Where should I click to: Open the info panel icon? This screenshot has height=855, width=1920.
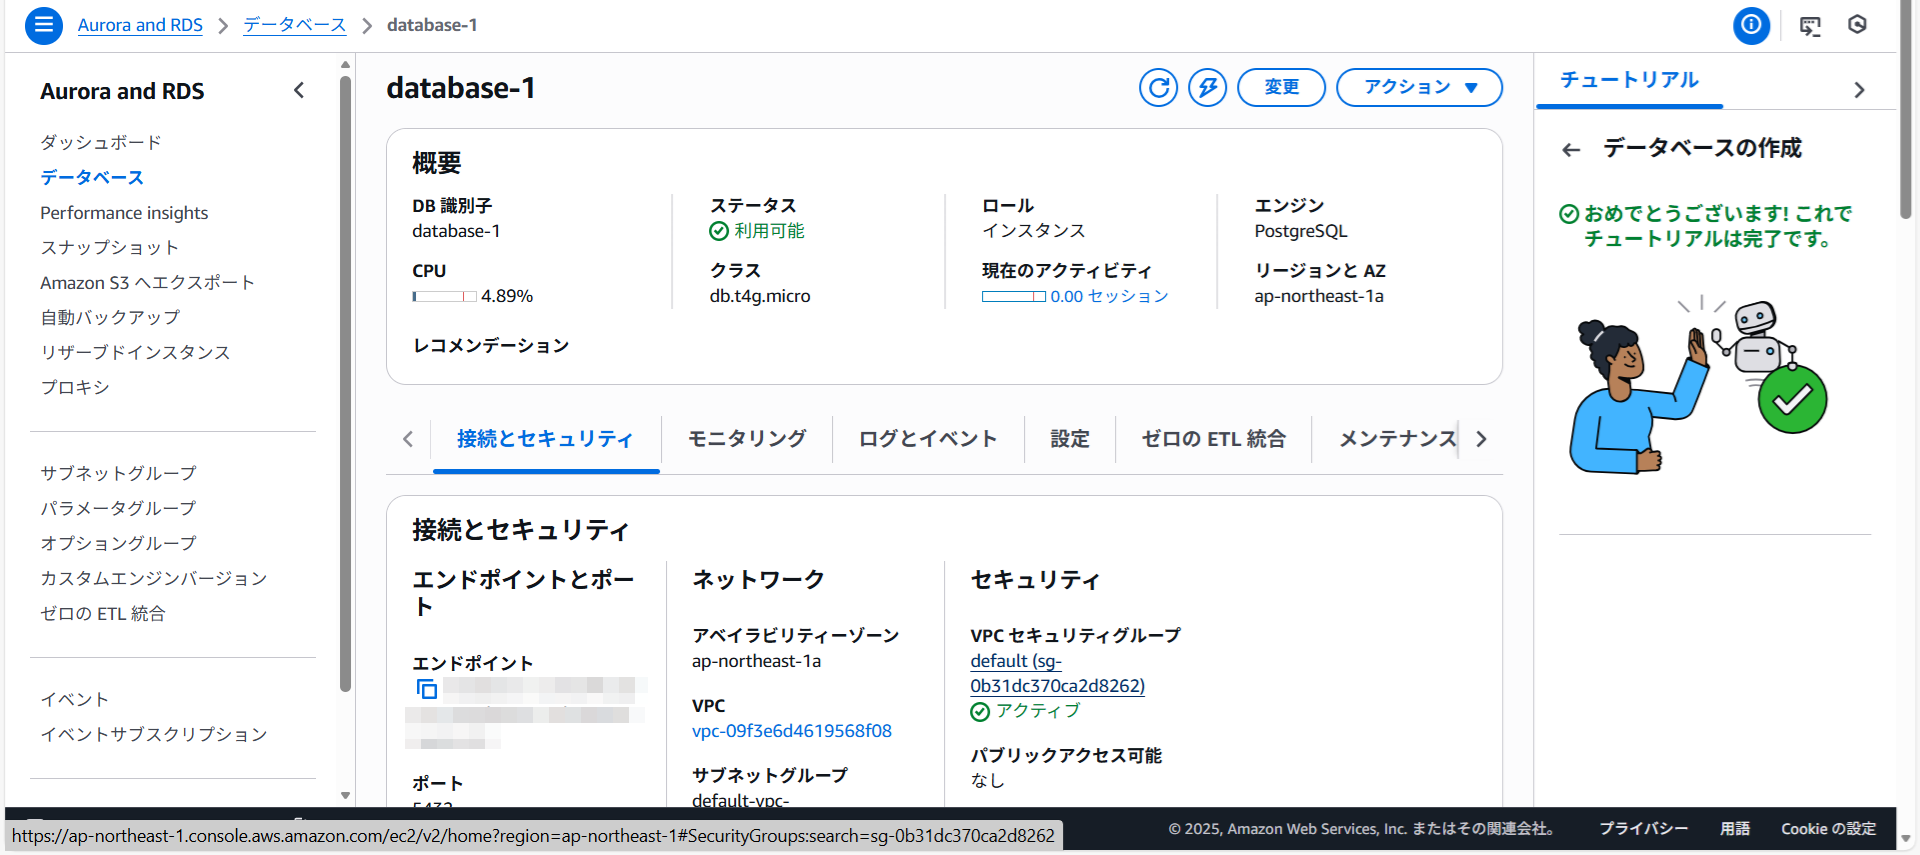tap(1751, 25)
